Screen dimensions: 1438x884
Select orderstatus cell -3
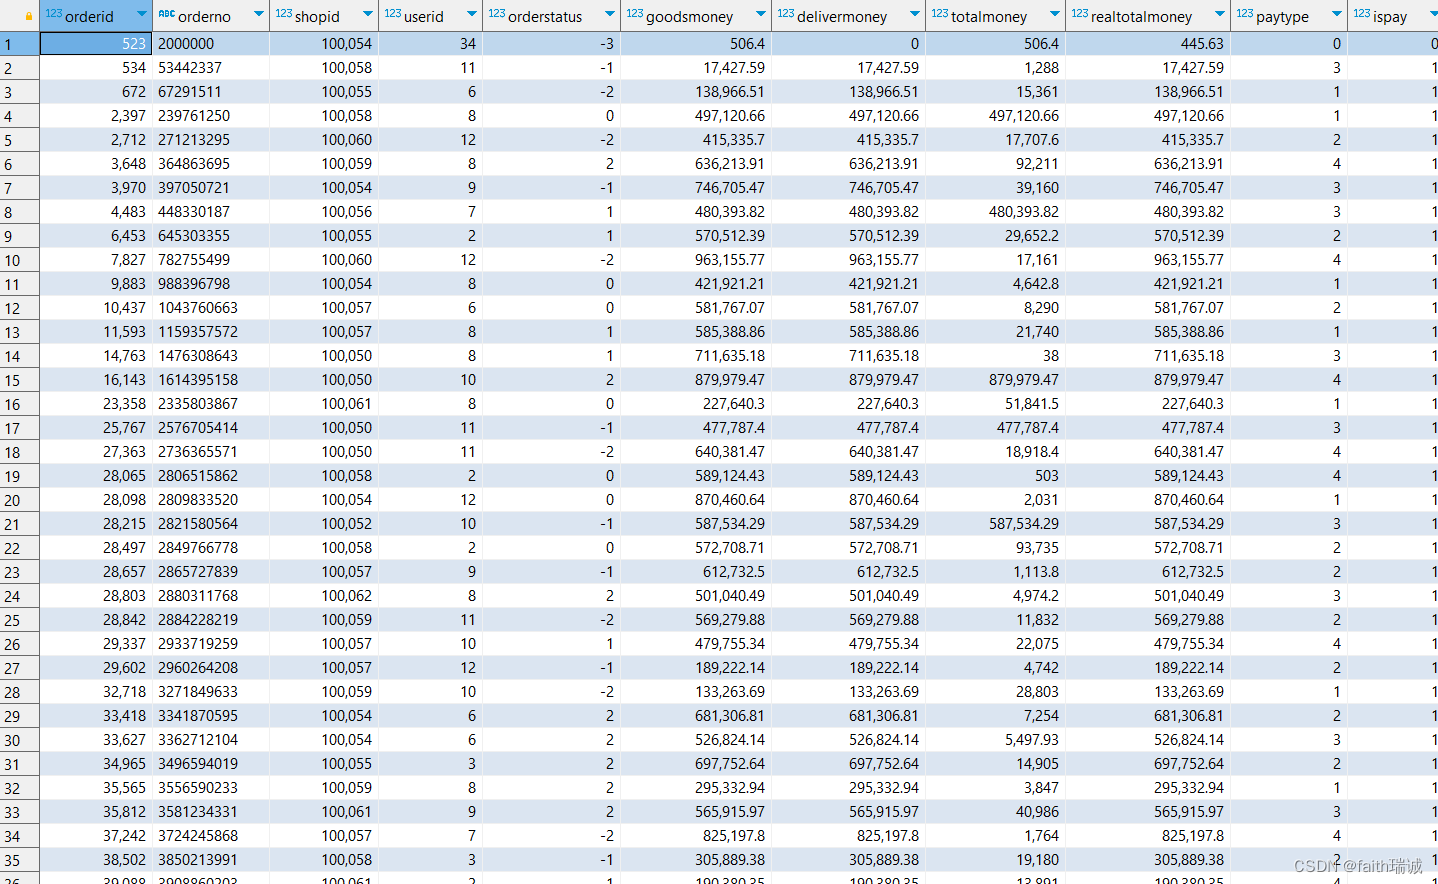tap(551, 44)
